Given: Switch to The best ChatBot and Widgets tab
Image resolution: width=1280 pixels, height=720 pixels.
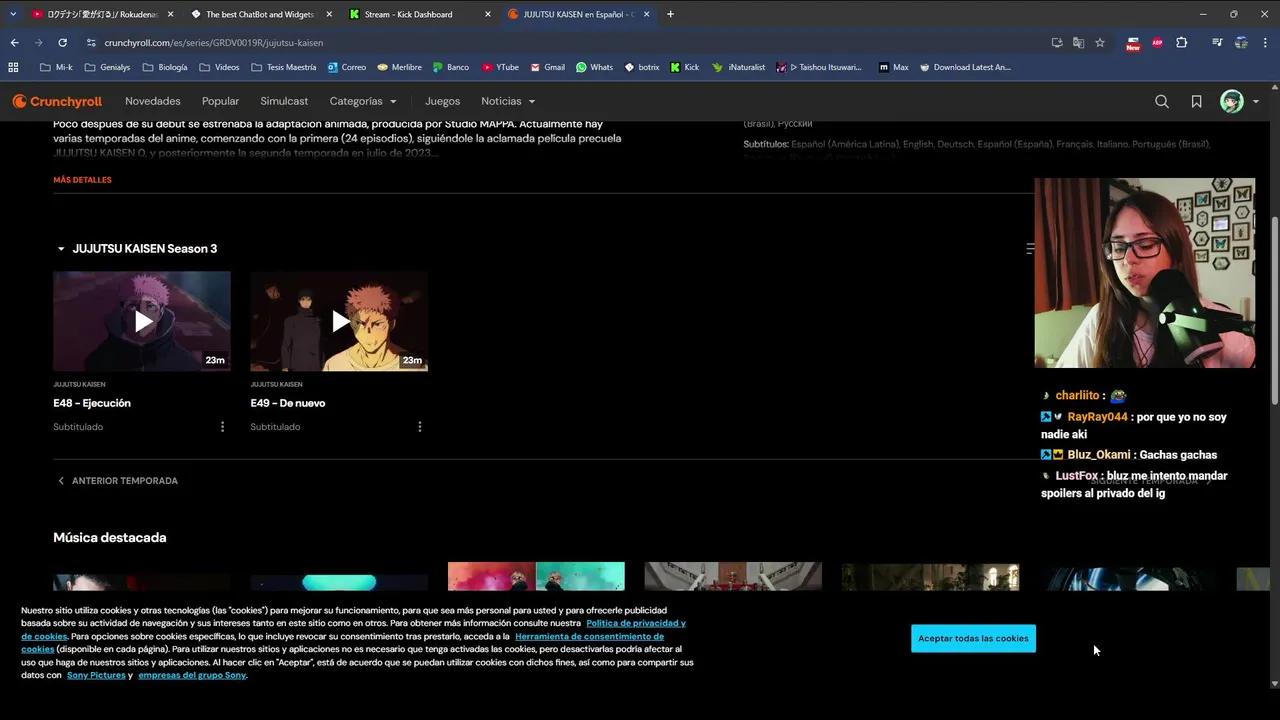Looking at the screenshot, I should coord(260,14).
